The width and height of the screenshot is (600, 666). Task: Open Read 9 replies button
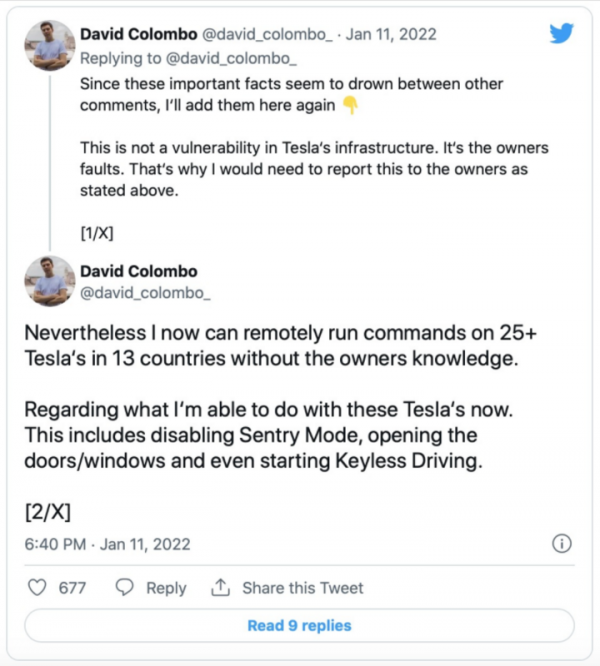pyautogui.click(x=299, y=625)
